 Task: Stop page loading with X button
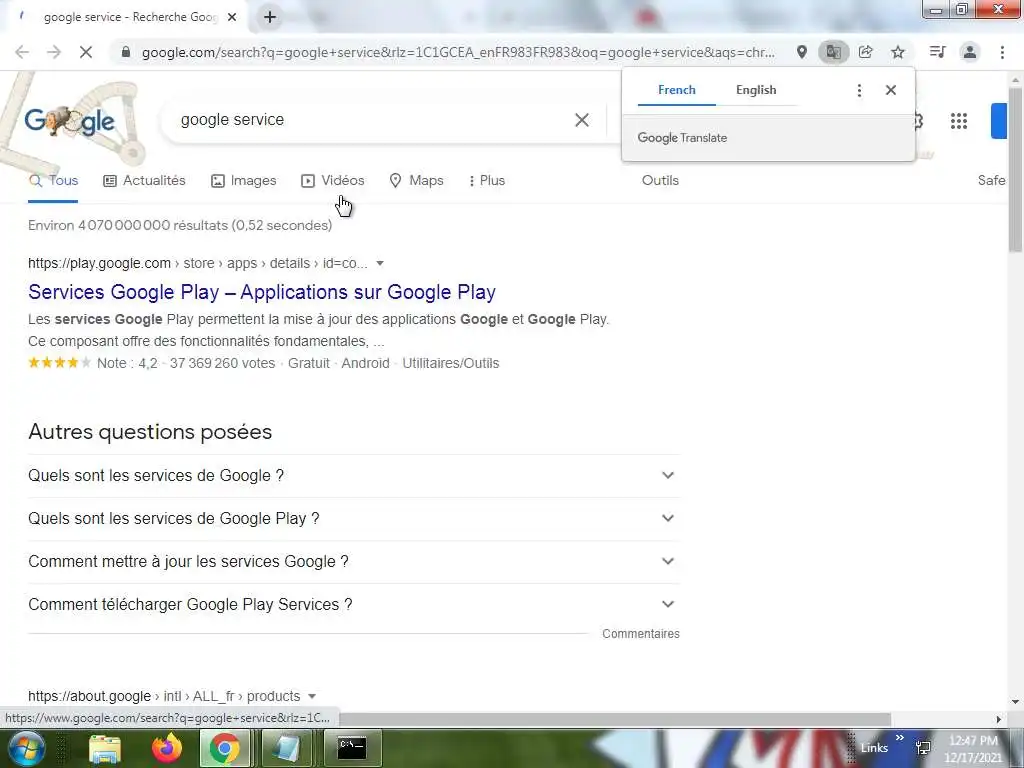pyautogui.click(x=86, y=52)
